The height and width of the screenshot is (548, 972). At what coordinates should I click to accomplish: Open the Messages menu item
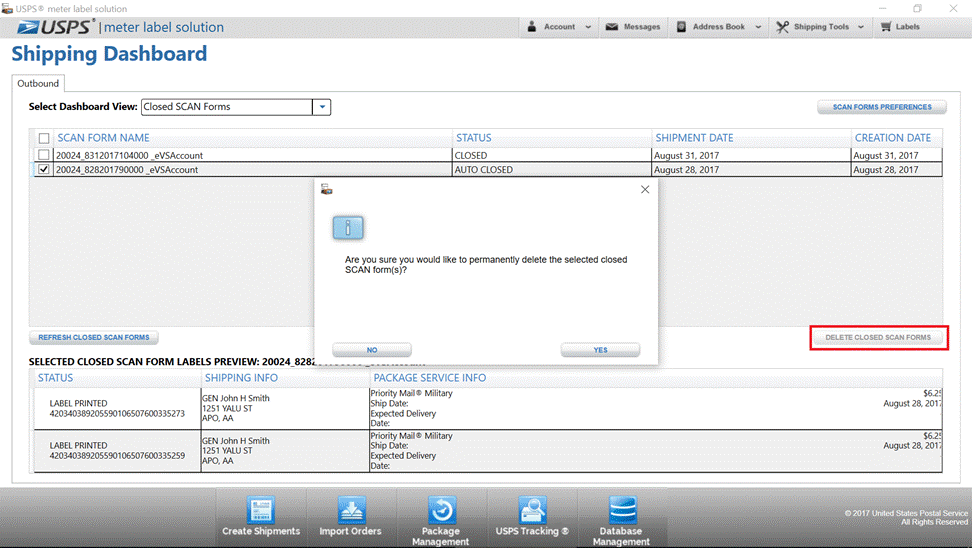[642, 27]
